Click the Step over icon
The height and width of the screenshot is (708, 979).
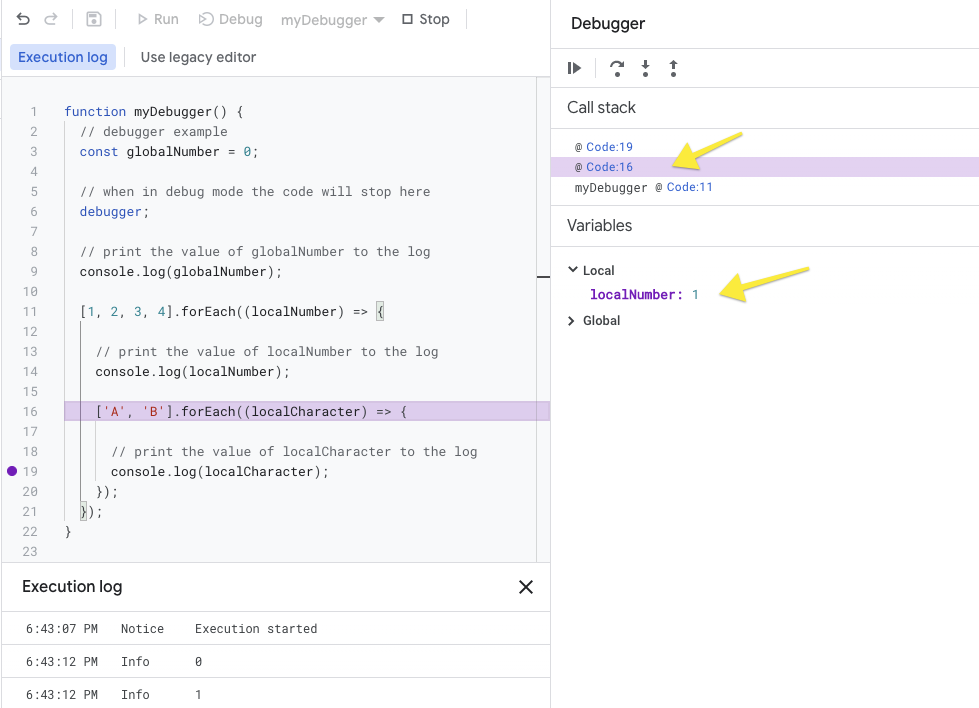pos(617,68)
